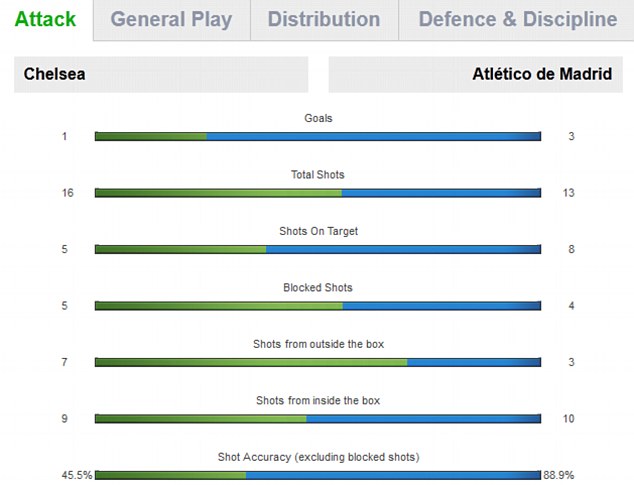Click the Chelsea team header
Screen dimensions: 634x485
click(x=161, y=74)
